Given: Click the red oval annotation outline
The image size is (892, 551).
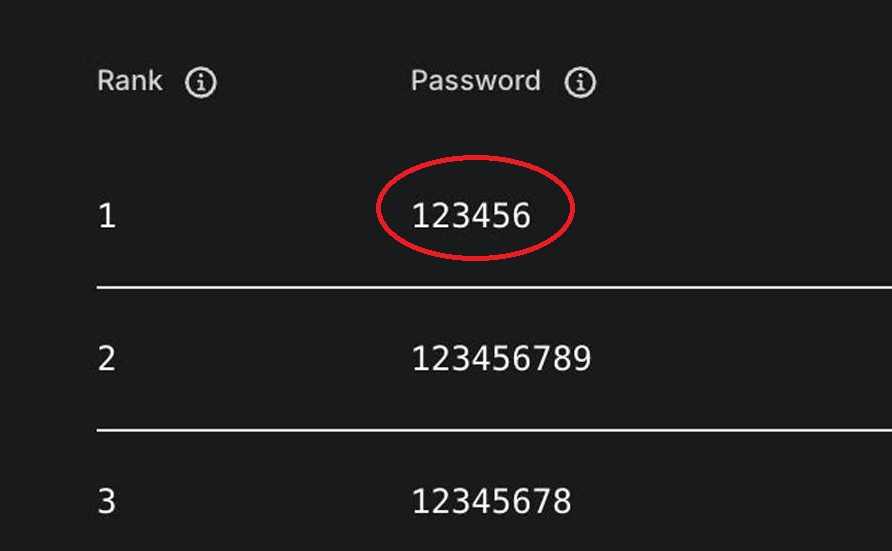Looking at the screenshot, I should 572,207.
